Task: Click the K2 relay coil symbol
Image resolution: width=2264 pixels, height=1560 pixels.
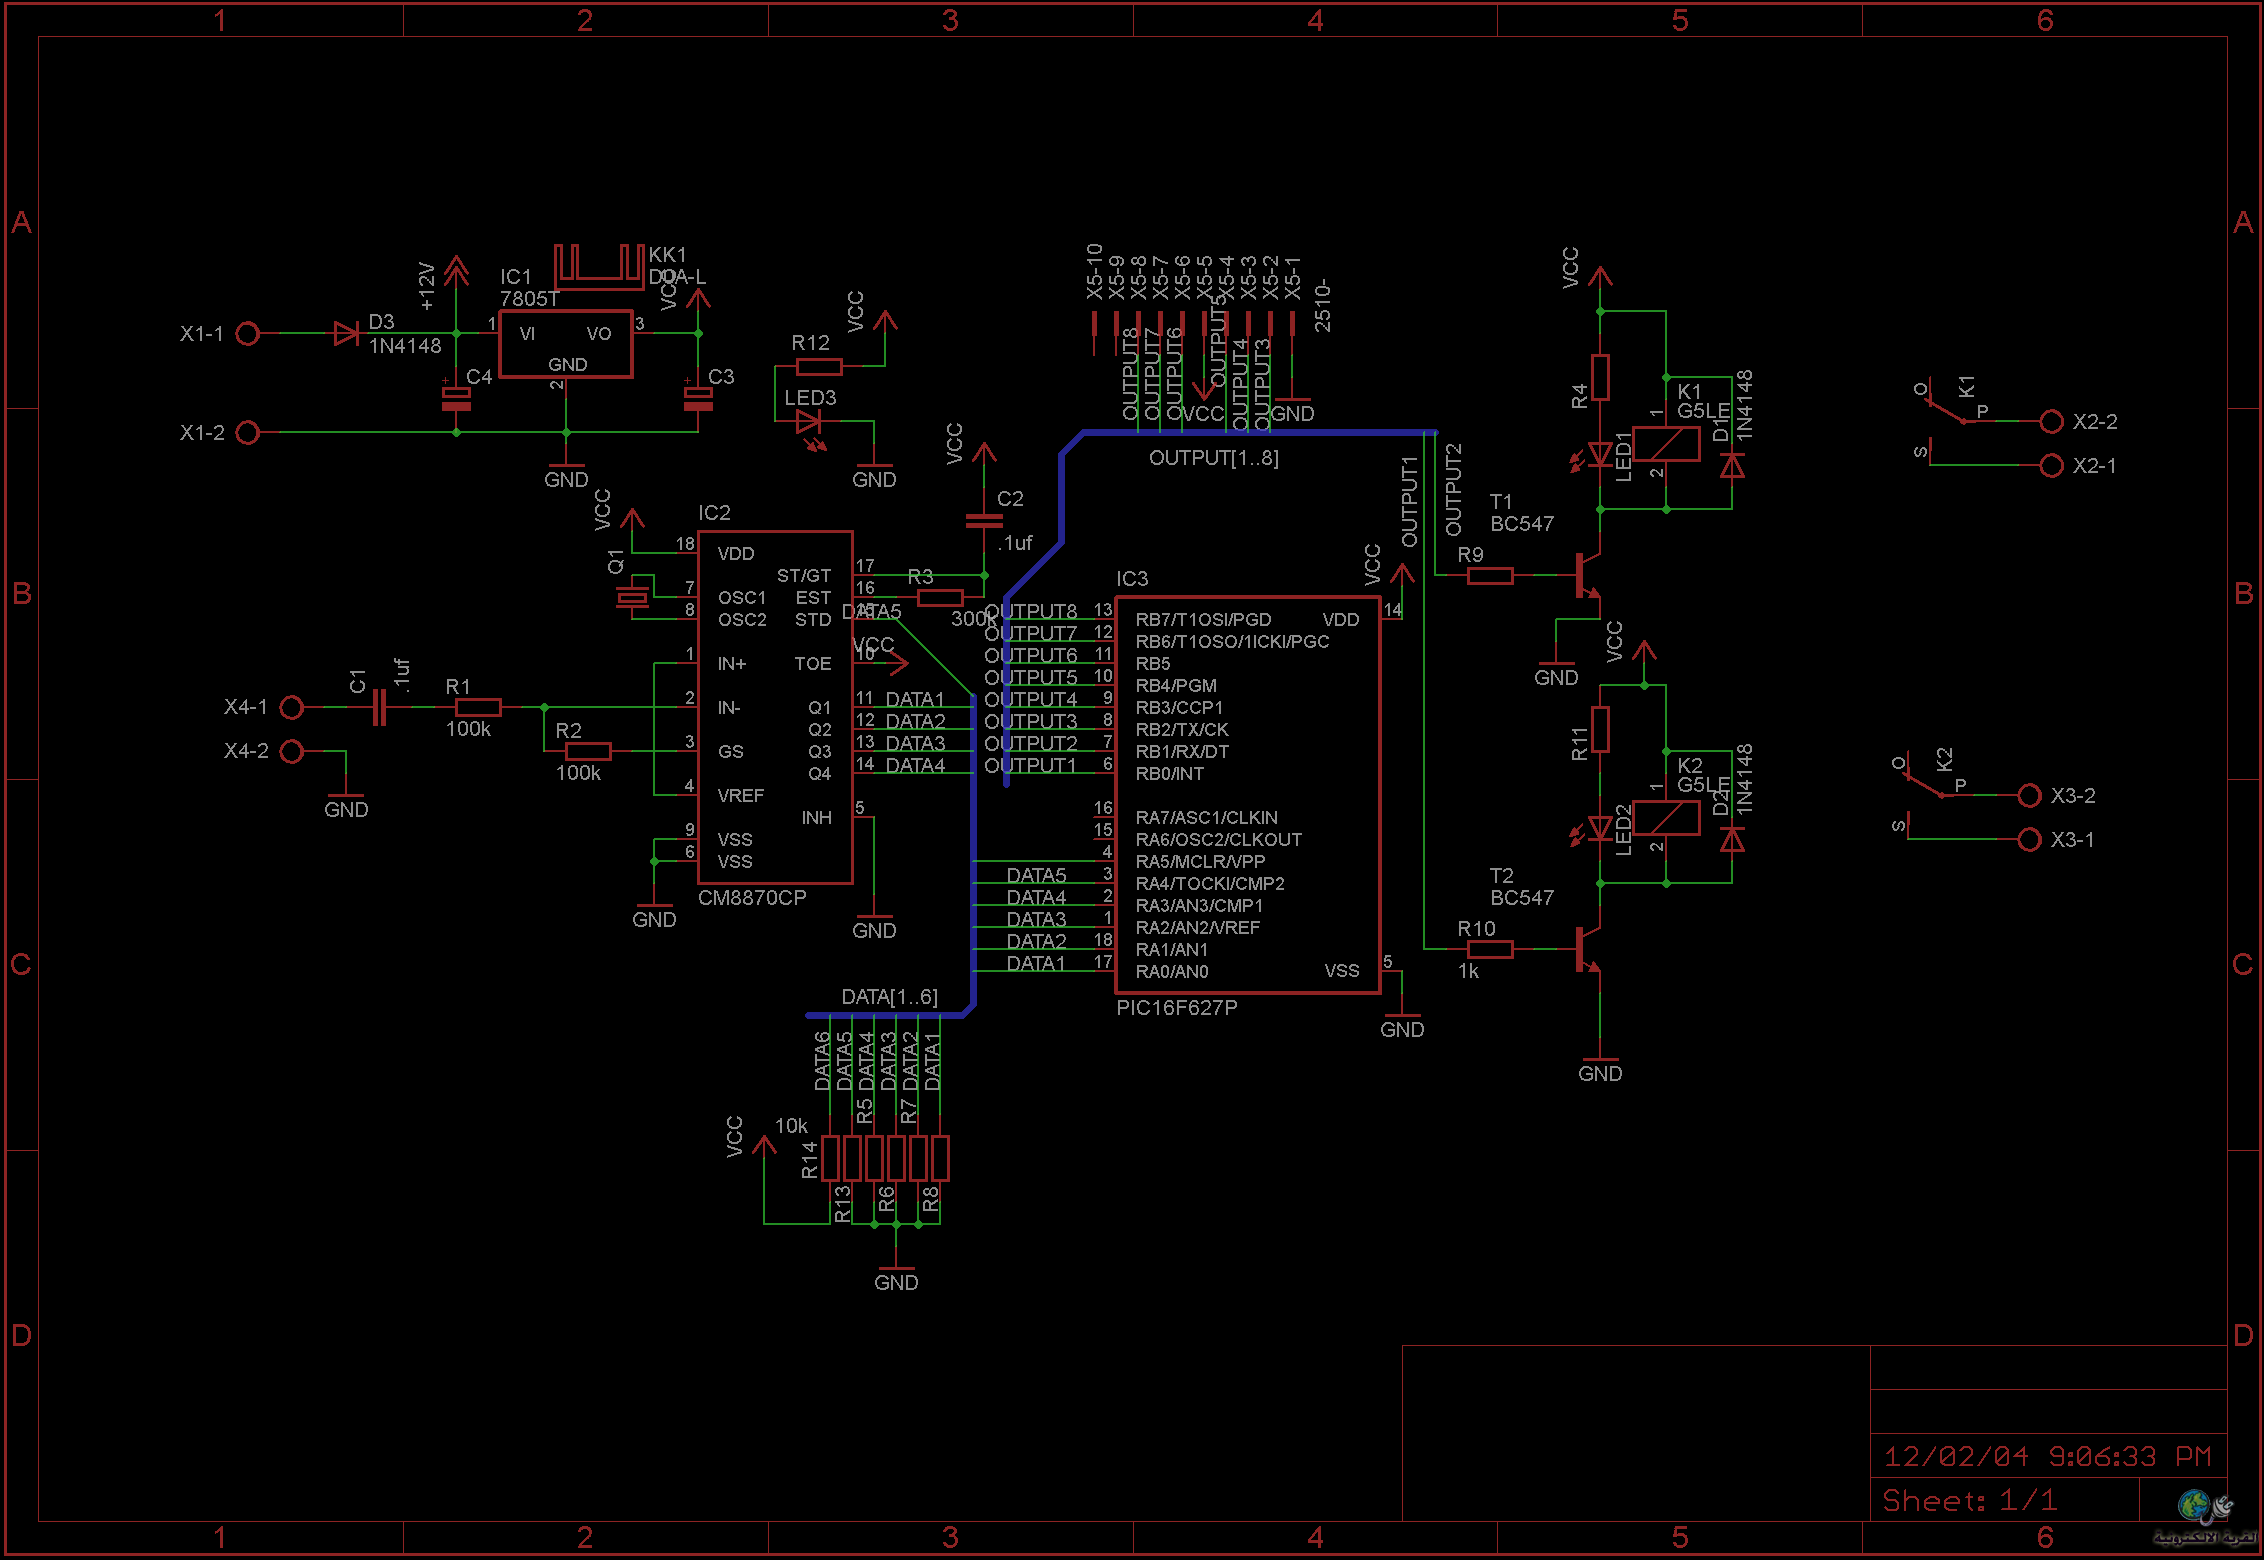Action: (1666, 818)
